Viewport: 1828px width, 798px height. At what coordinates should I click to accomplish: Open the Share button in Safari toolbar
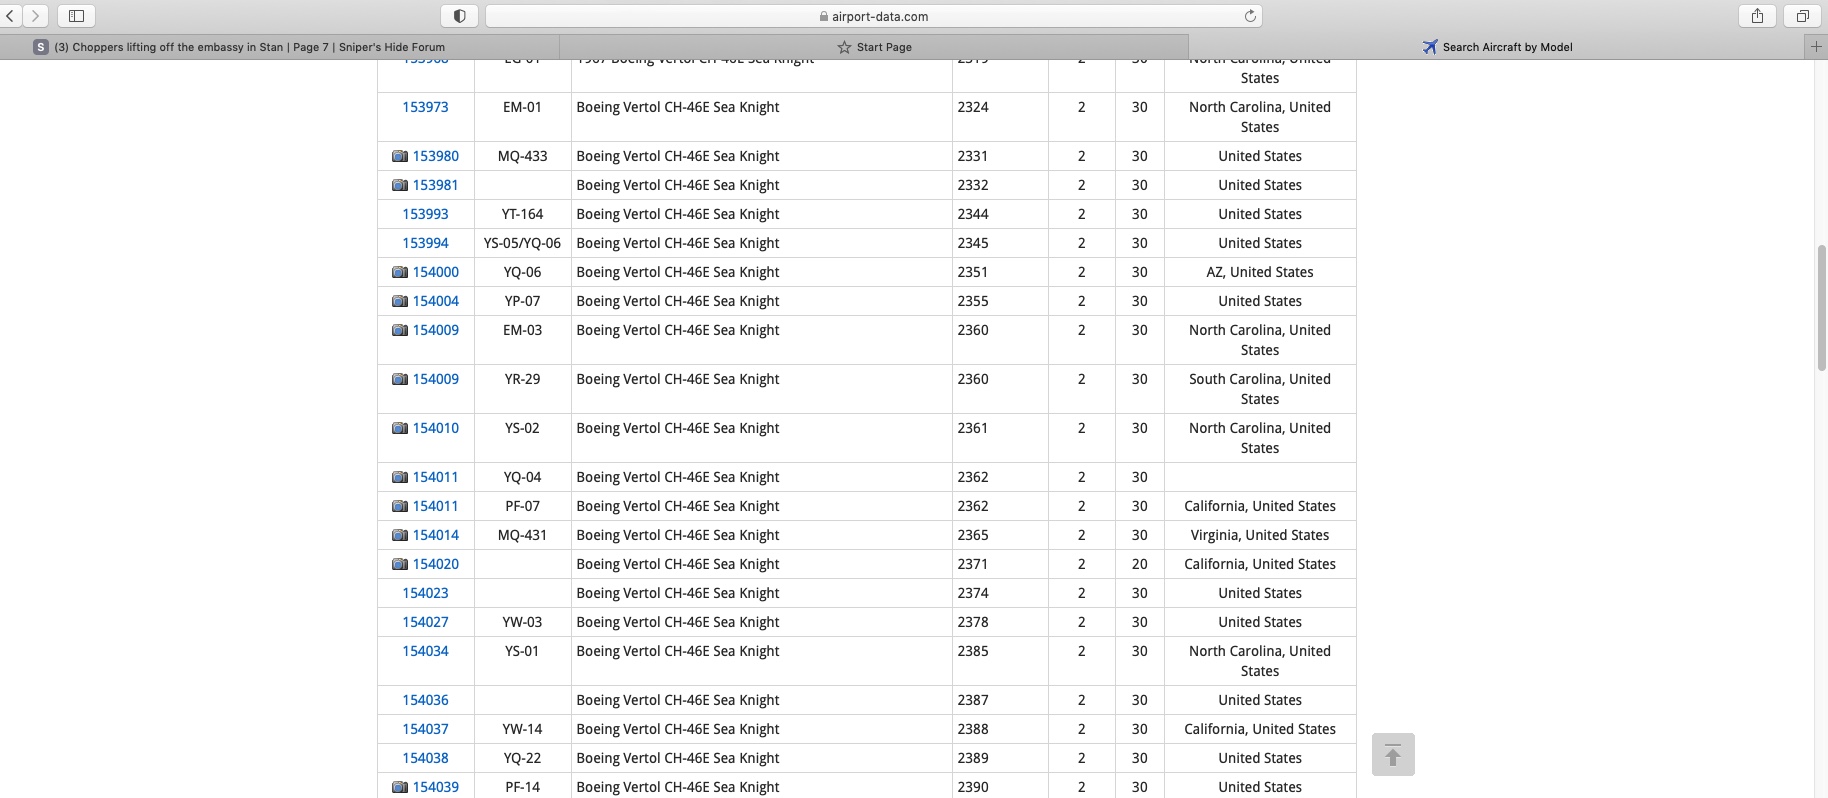(x=1757, y=16)
